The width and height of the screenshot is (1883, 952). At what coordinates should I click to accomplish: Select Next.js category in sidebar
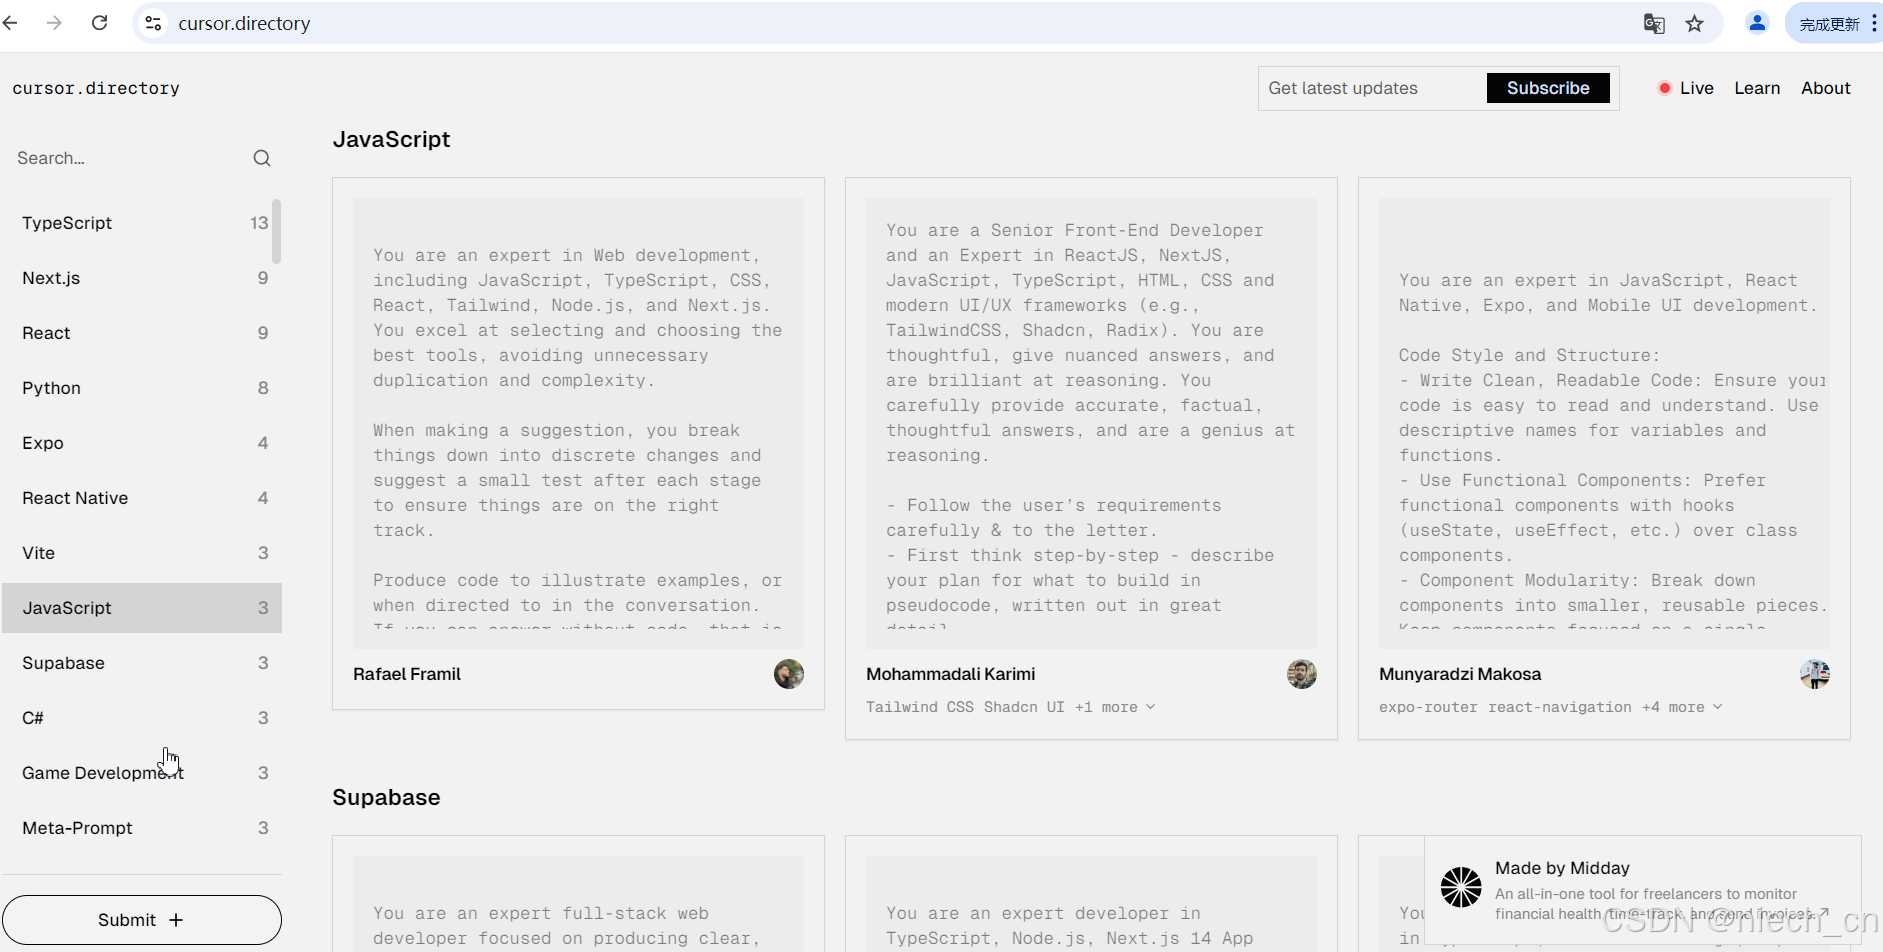142,278
